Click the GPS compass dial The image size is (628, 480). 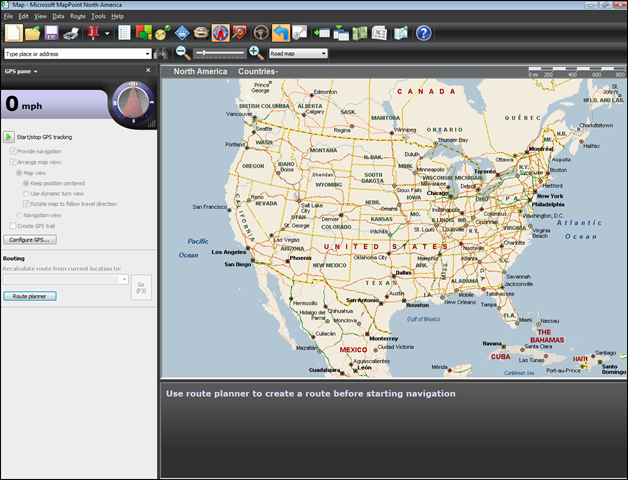tap(133, 103)
